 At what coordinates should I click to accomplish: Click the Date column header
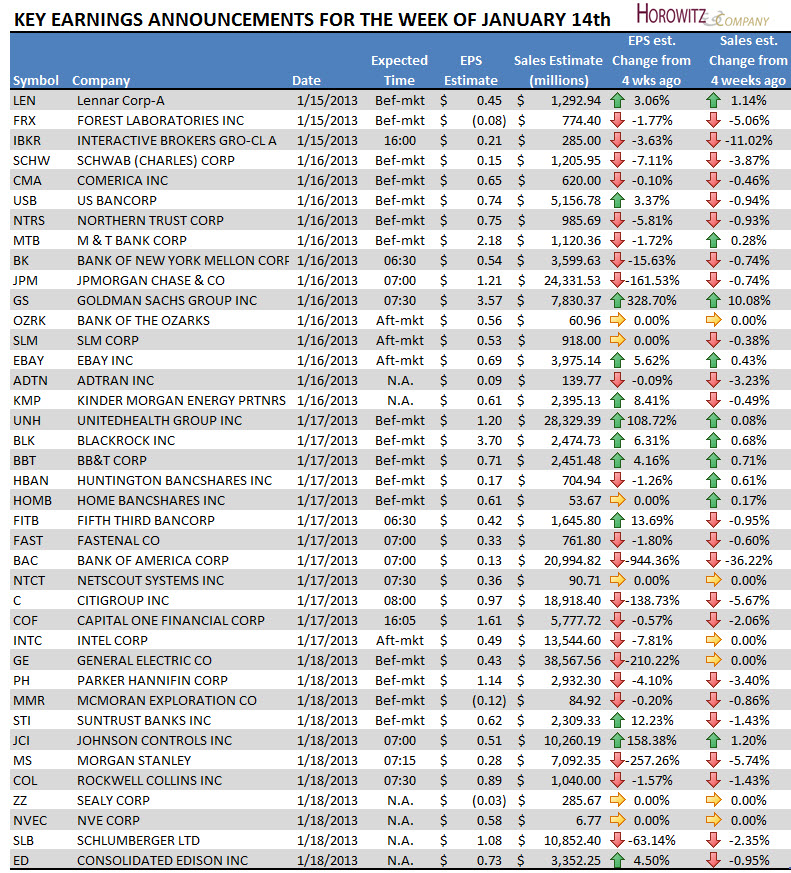pyautogui.click(x=306, y=81)
